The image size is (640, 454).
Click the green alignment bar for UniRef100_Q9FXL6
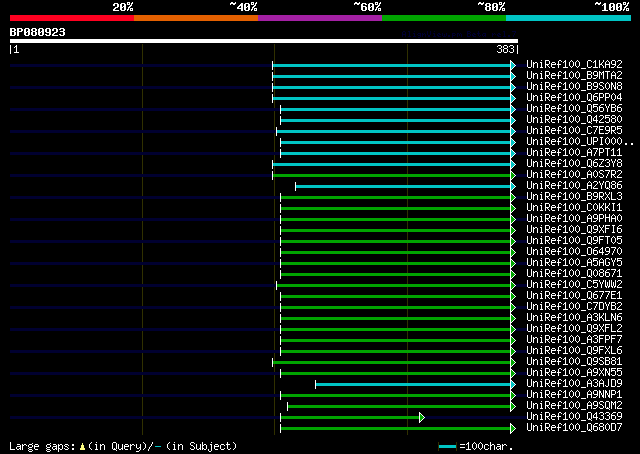(x=396, y=352)
